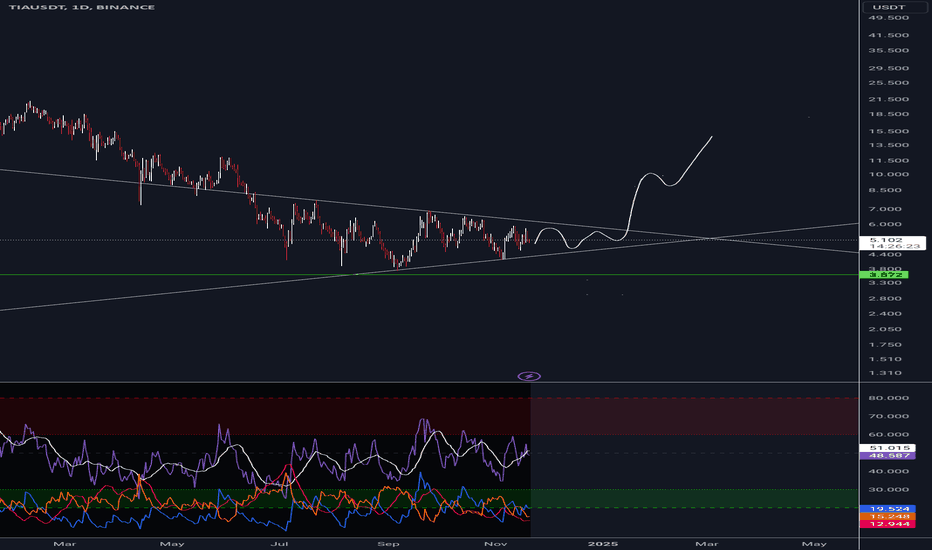Click the 35.500 price axis label
The image size is (932, 550).
[x=889, y=51]
